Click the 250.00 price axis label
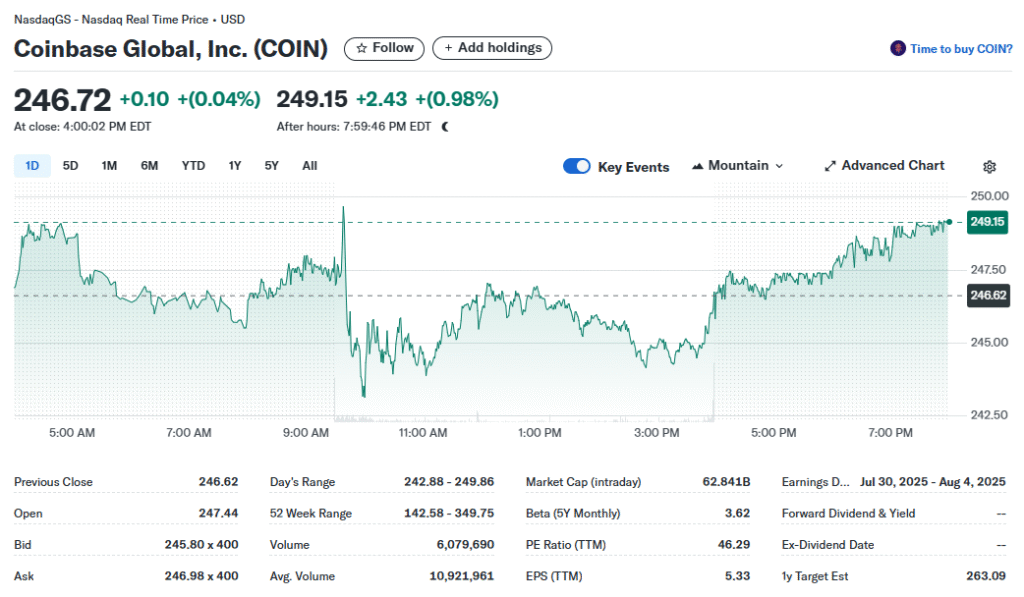The width and height of the screenshot is (1024, 597). 989,196
